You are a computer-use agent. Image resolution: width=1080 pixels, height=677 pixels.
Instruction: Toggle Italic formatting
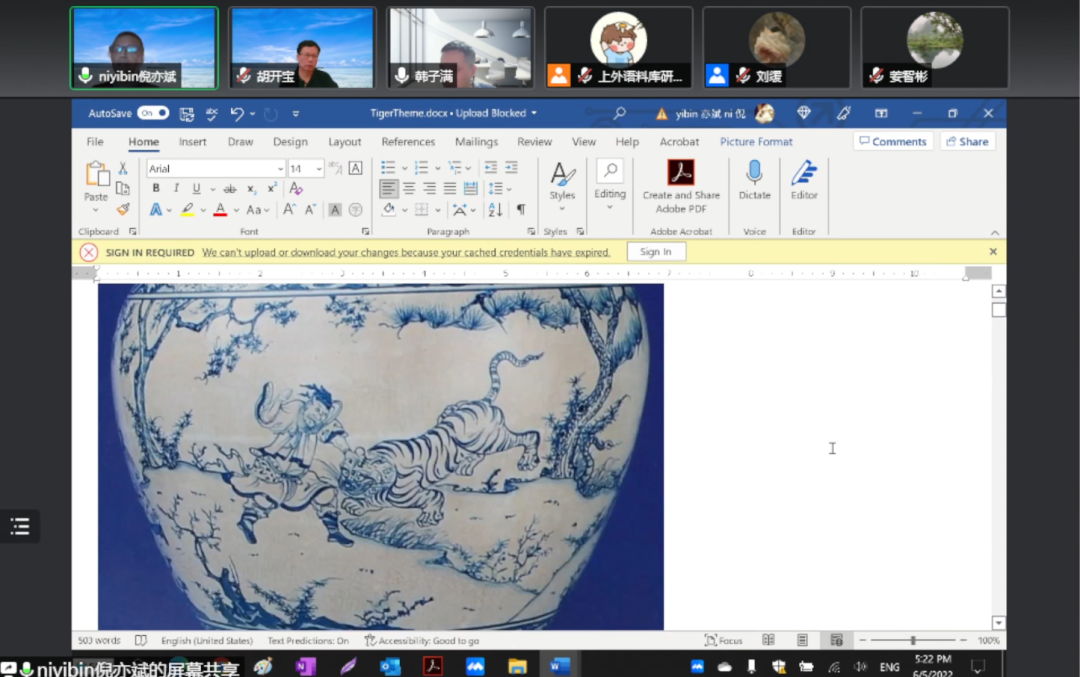click(x=176, y=188)
